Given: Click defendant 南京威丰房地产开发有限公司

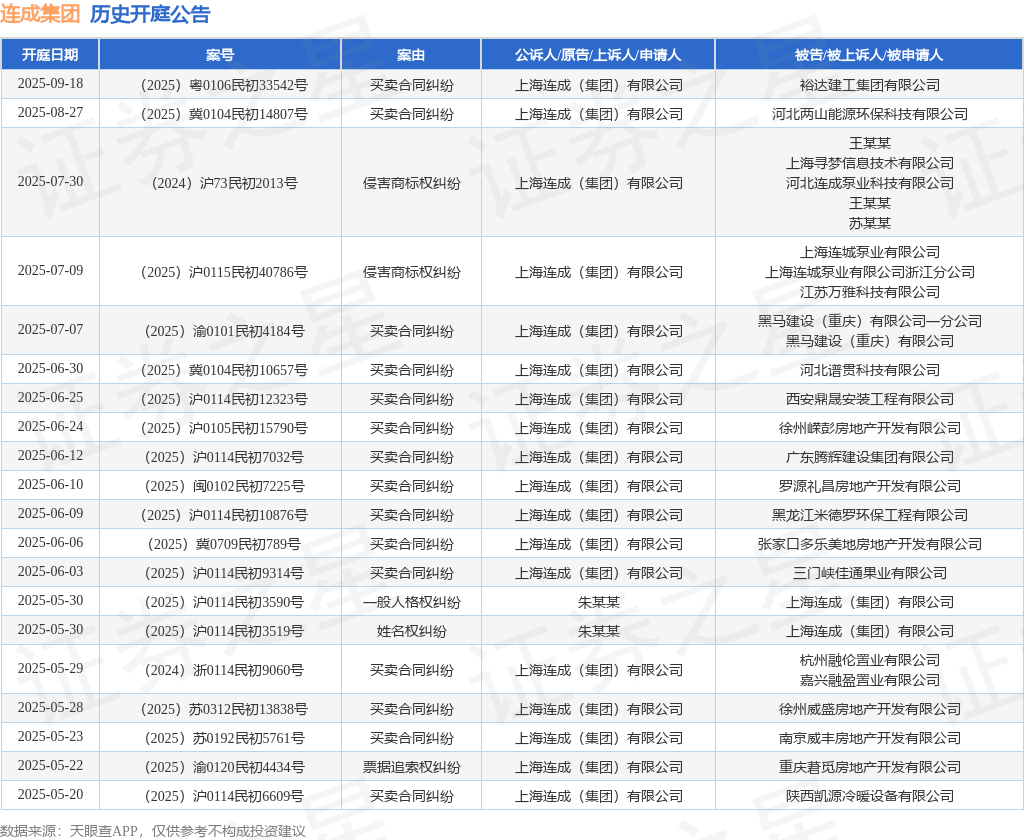Looking at the screenshot, I should (x=869, y=737).
